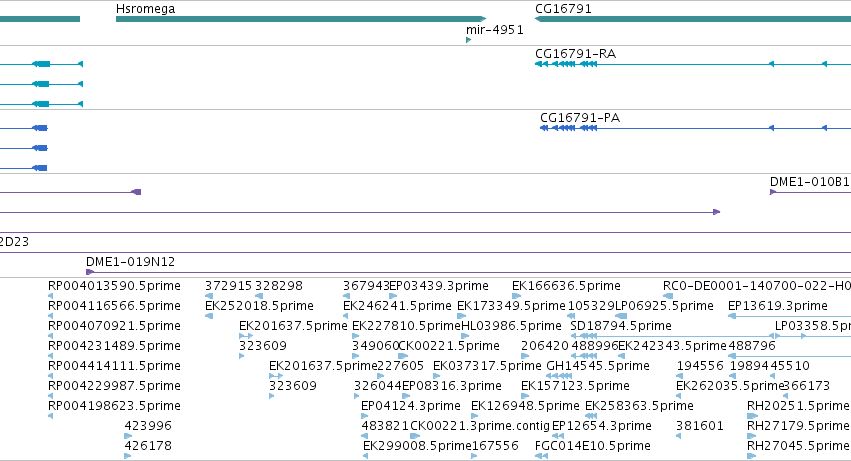Select the purple arrowhead ending long clone

pyautogui.click(x=716, y=212)
